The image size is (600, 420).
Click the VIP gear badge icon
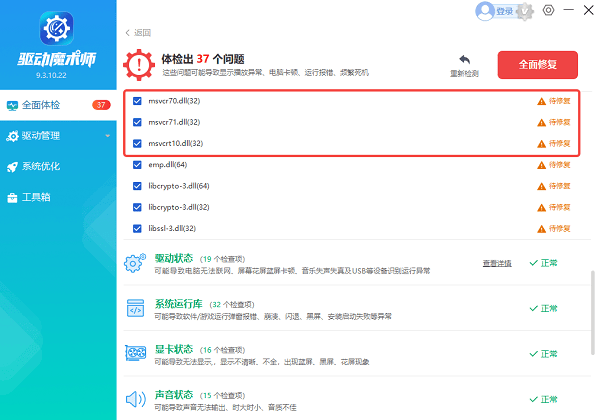coord(525,11)
